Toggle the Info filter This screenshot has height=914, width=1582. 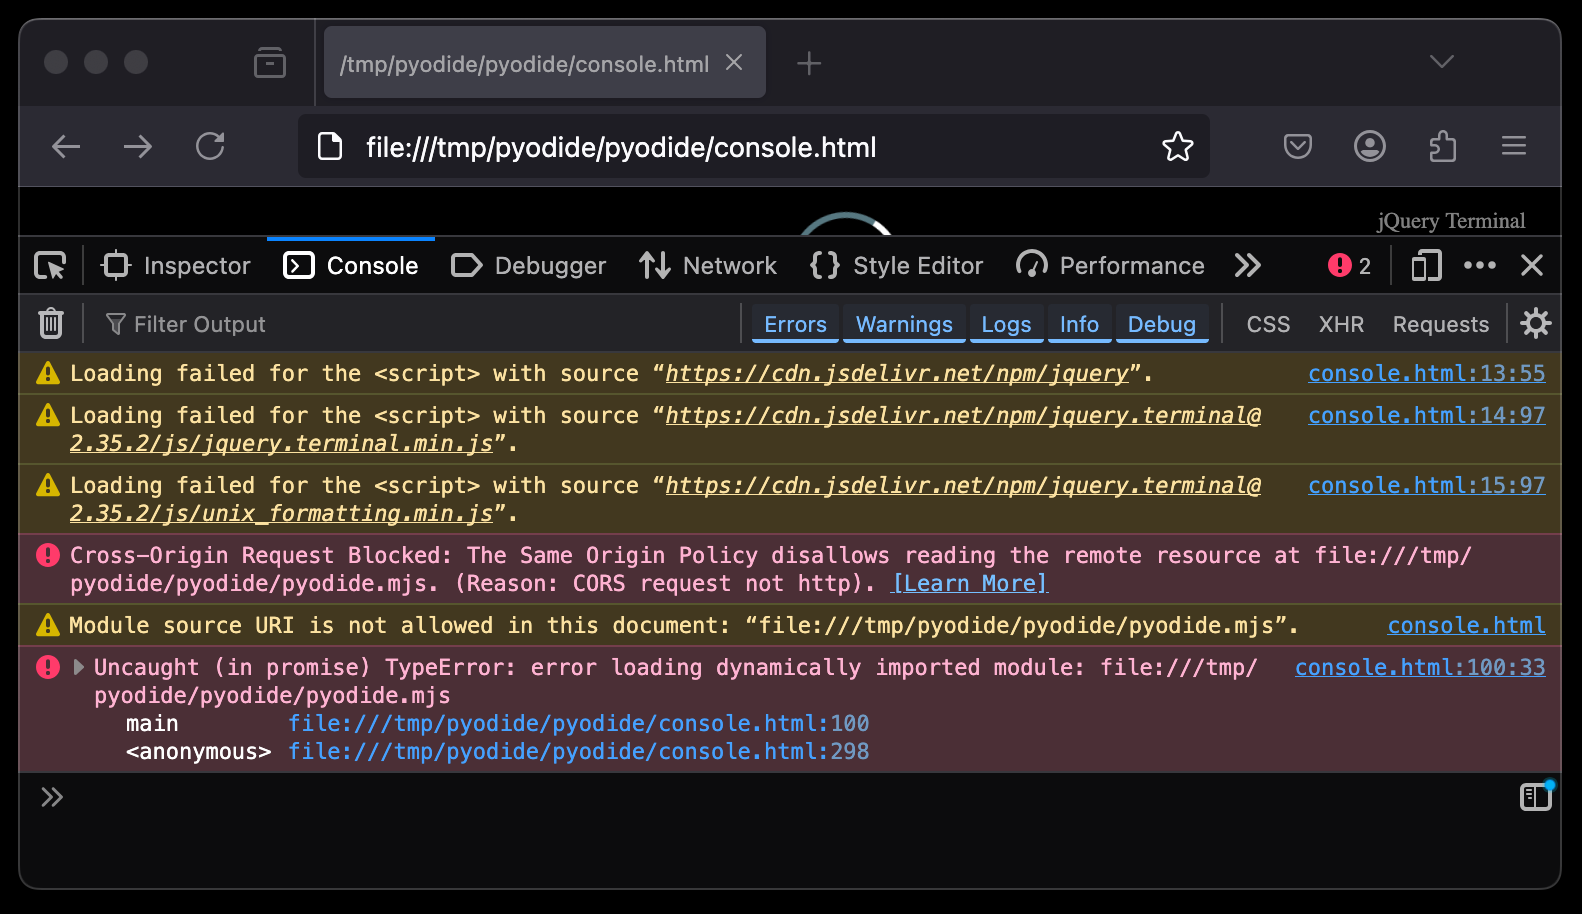click(1079, 324)
